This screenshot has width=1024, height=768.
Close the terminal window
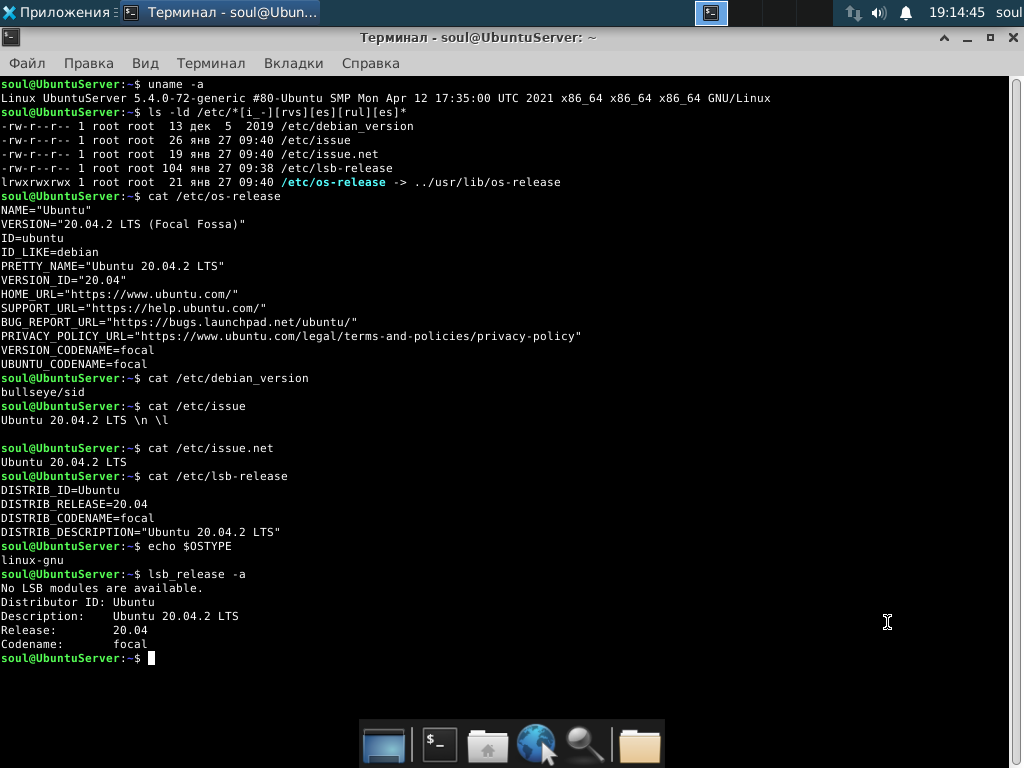(1013, 38)
